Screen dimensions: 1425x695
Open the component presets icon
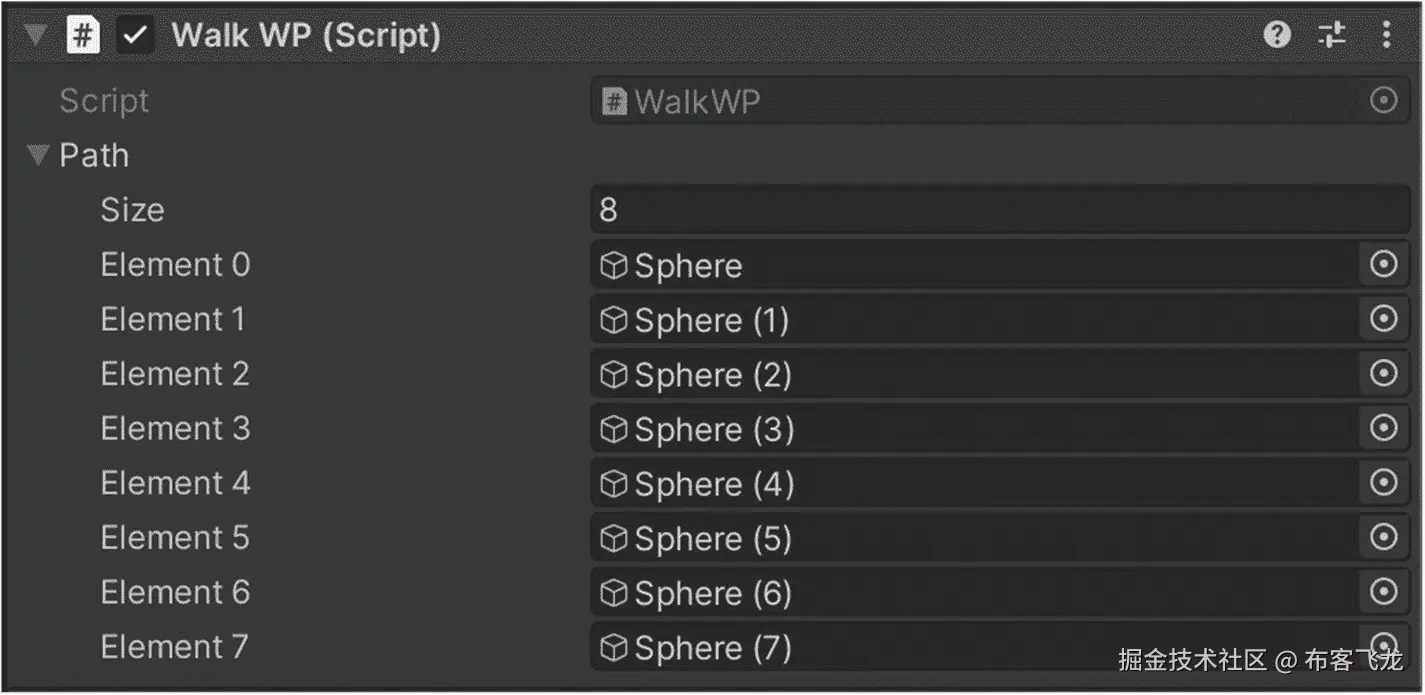pos(1332,36)
